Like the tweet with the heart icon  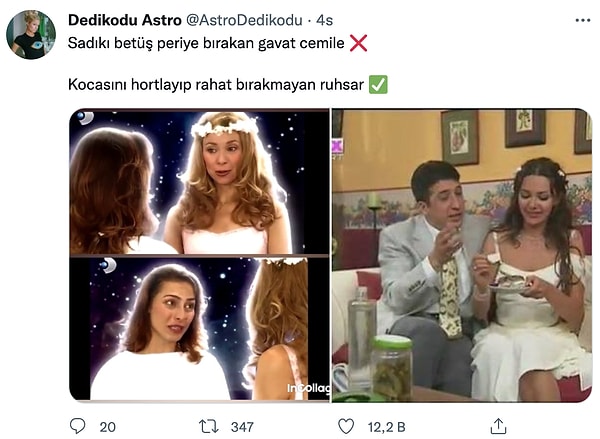click(346, 426)
